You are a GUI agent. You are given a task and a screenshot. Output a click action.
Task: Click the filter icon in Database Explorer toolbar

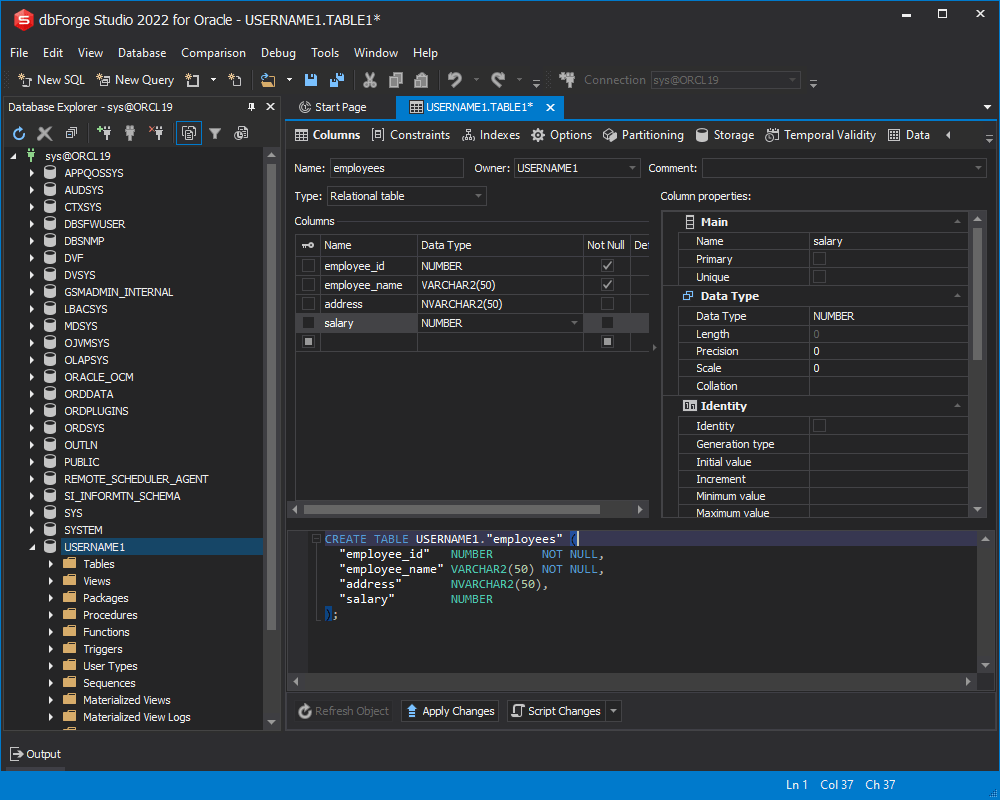214,133
